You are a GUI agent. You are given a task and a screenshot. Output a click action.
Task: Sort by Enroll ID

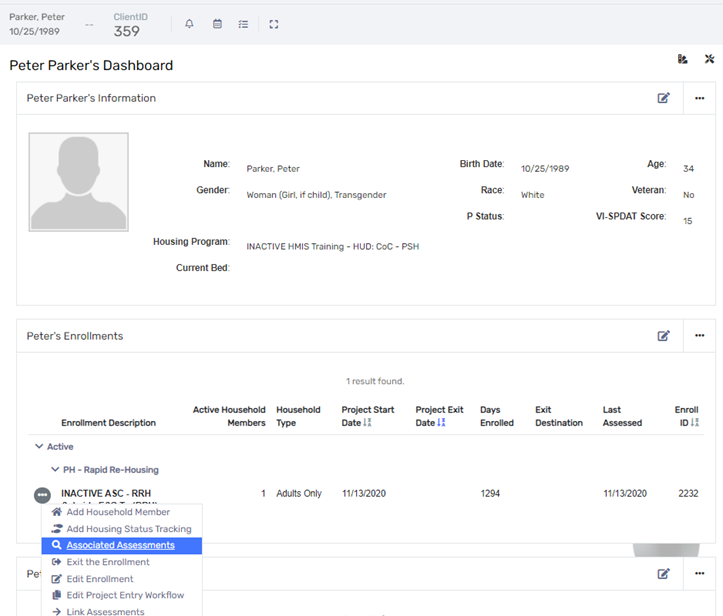695,422
